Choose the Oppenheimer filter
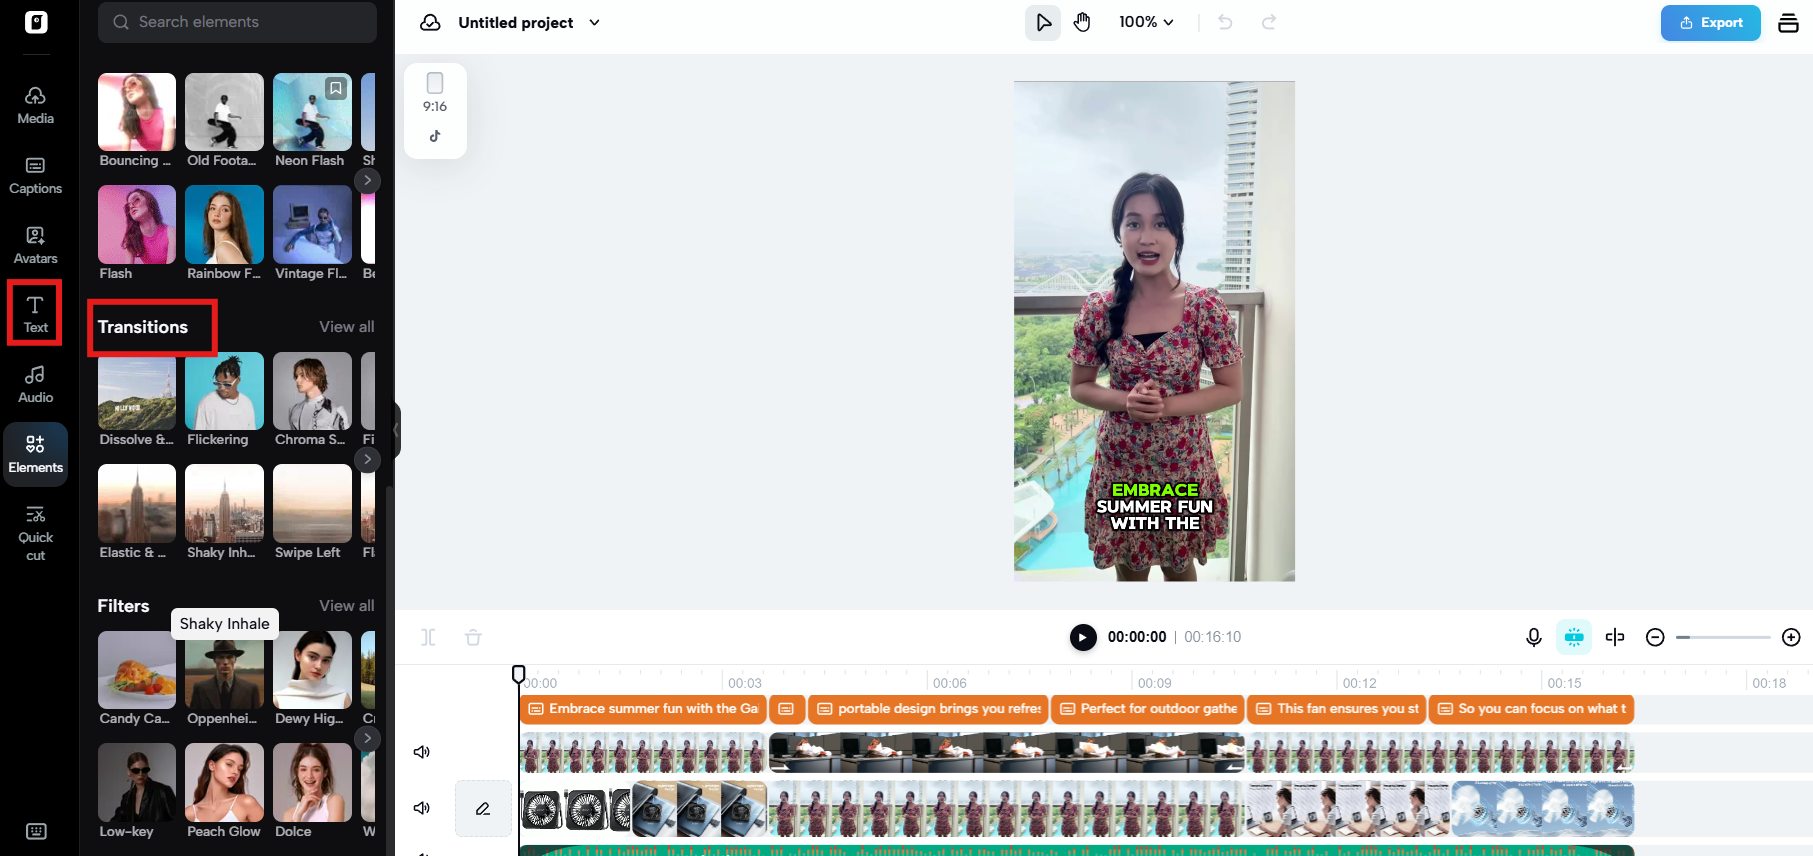The width and height of the screenshot is (1813, 856). point(224,670)
